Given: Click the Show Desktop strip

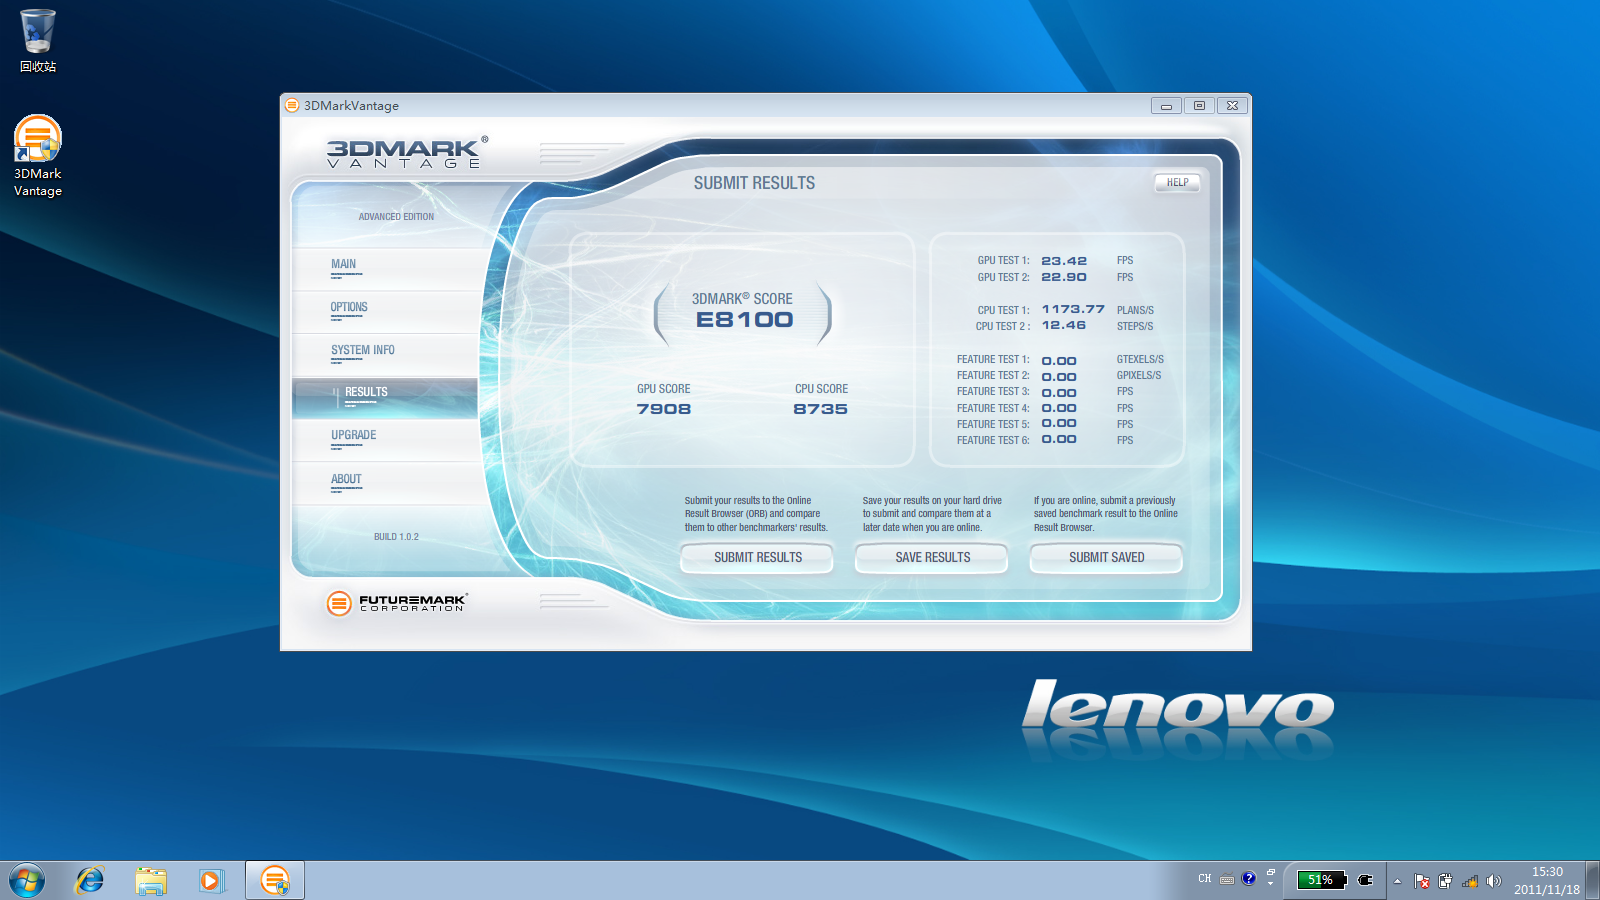Looking at the screenshot, I should click(1593, 881).
